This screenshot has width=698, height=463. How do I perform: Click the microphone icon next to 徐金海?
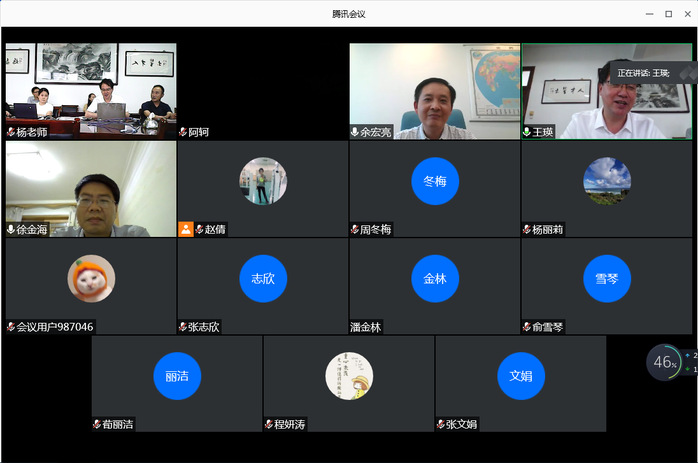(11, 229)
